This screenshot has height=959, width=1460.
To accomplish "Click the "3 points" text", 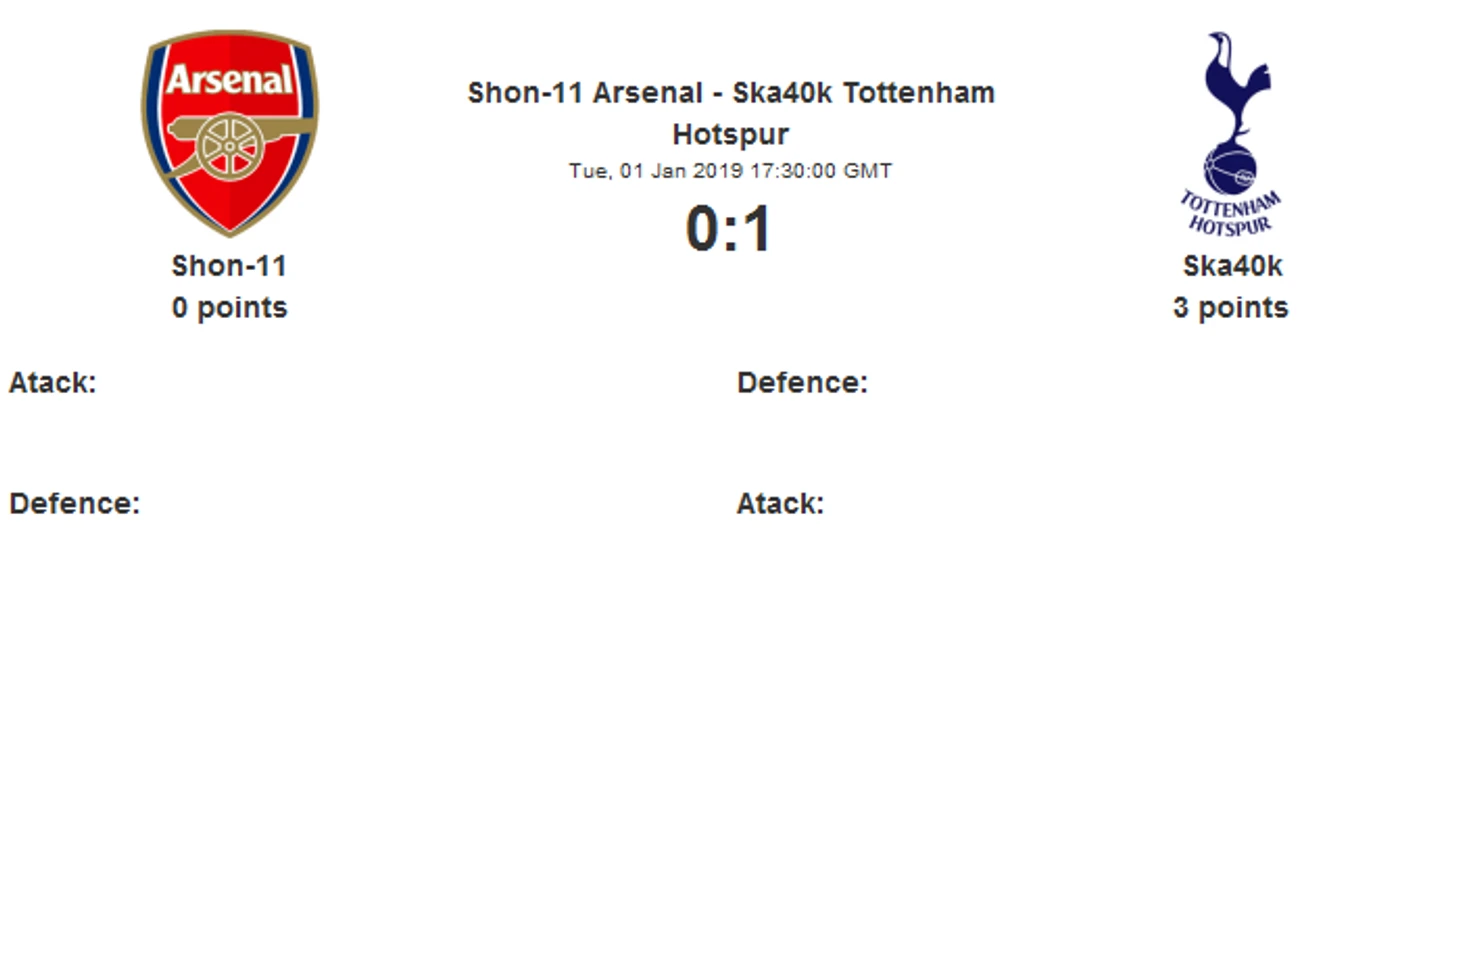I will click(1230, 308).
